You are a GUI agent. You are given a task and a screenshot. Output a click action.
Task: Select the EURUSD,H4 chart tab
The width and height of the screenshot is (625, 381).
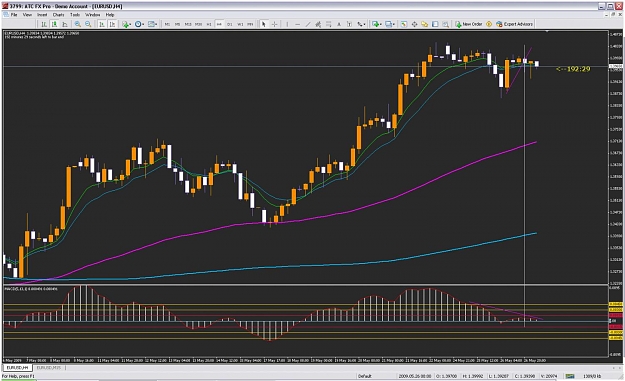click(x=17, y=367)
